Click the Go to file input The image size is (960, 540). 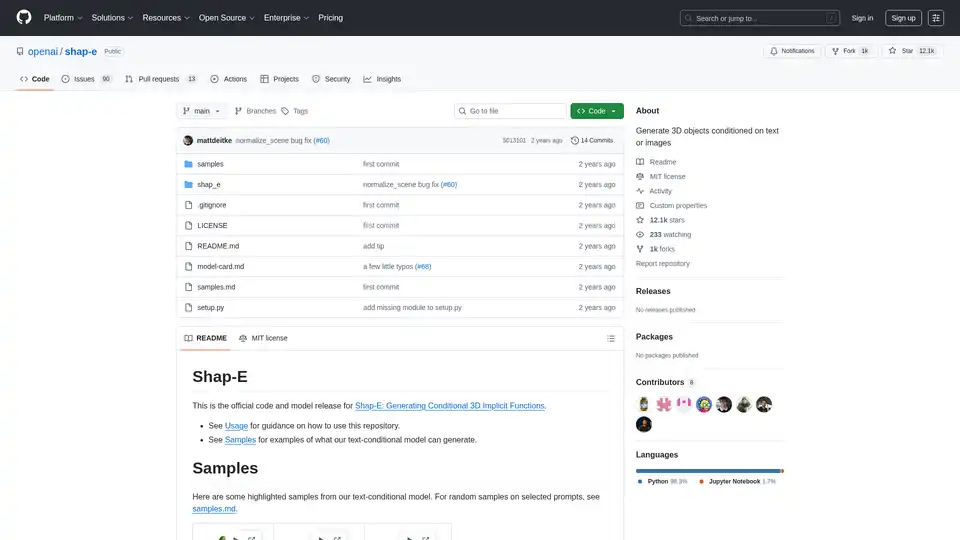pyautogui.click(x=510, y=111)
